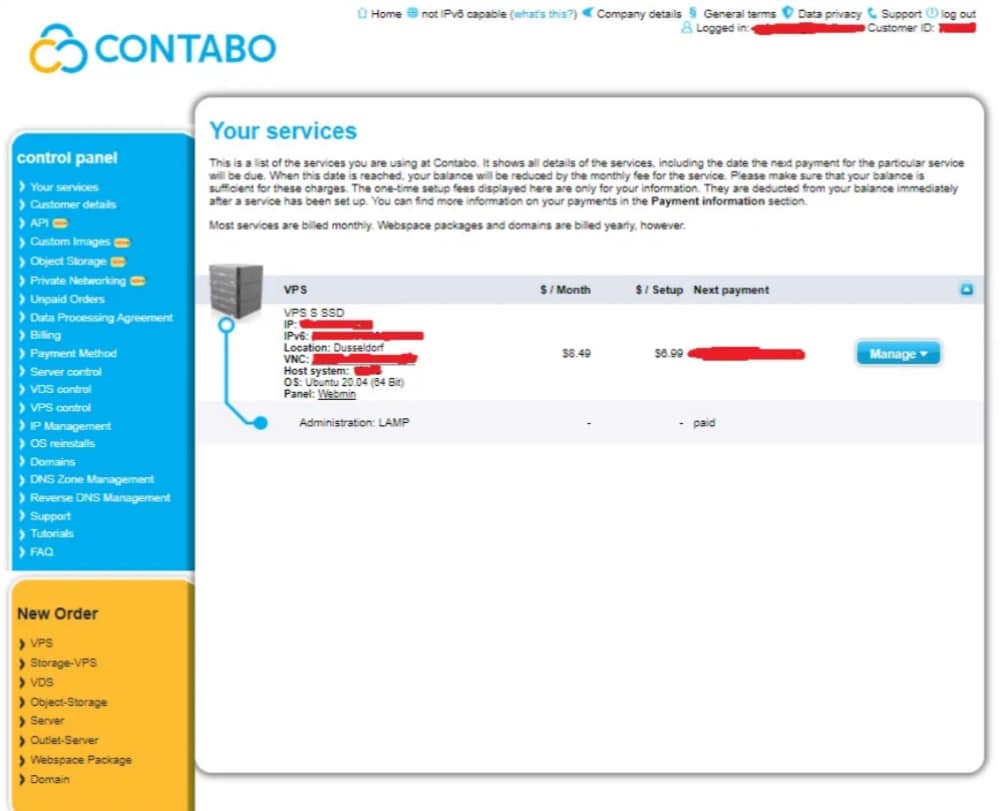Open General terms in header
The width and height of the screenshot is (1000, 811).
pyautogui.click(x=739, y=14)
